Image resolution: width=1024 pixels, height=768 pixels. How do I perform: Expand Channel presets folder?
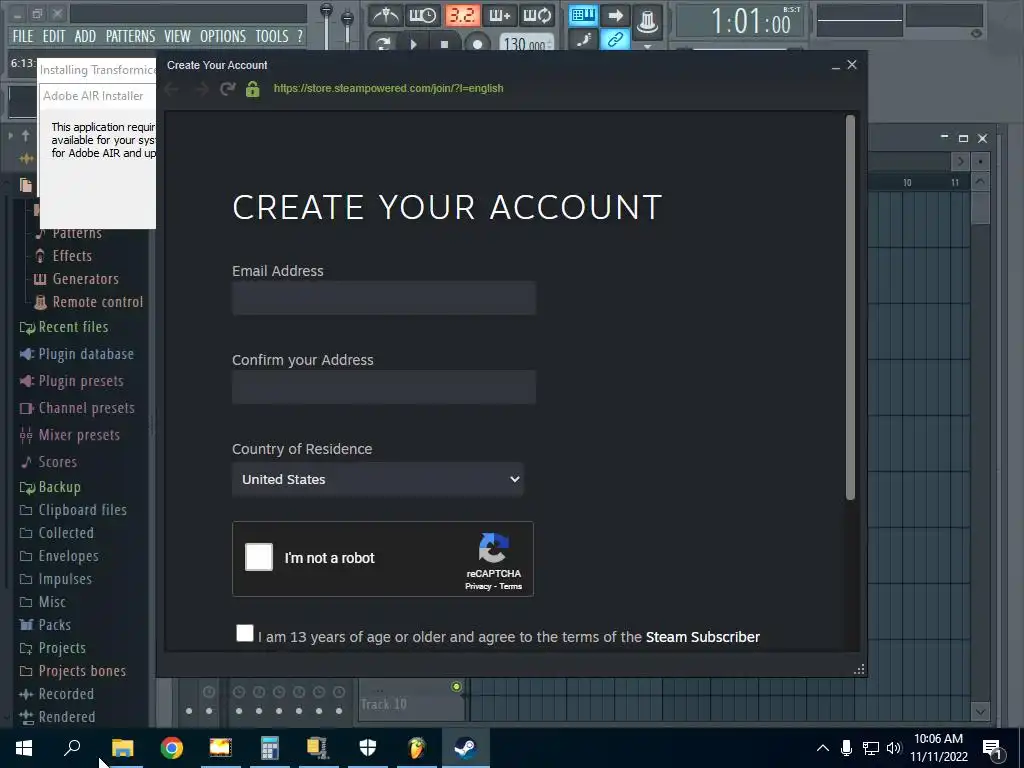pyautogui.click(x=86, y=408)
